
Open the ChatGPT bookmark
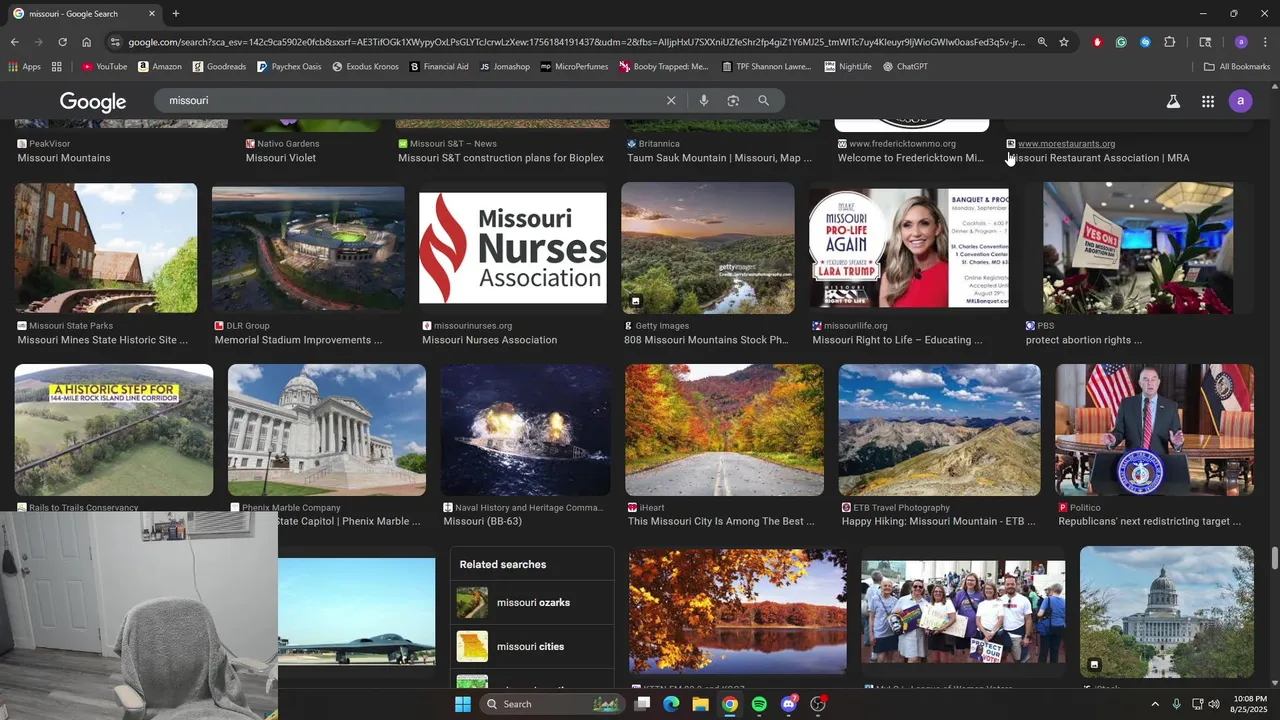904,67
